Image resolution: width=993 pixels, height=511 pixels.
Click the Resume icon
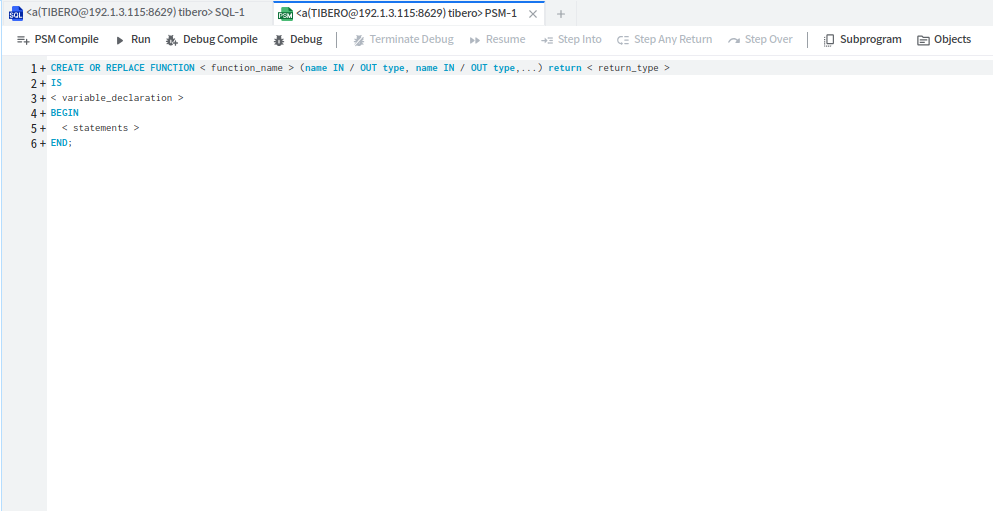pyautogui.click(x=475, y=40)
